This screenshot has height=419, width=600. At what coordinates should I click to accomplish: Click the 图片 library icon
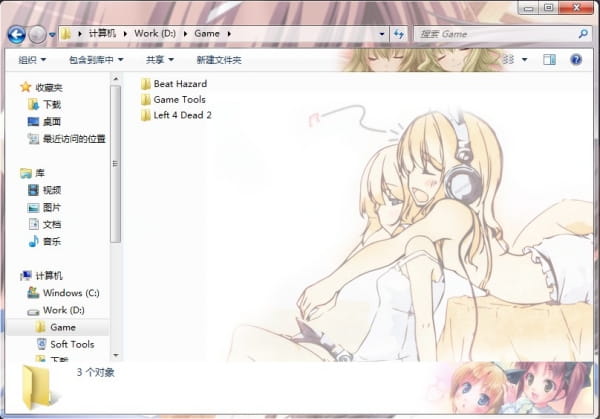[x=34, y=207]
